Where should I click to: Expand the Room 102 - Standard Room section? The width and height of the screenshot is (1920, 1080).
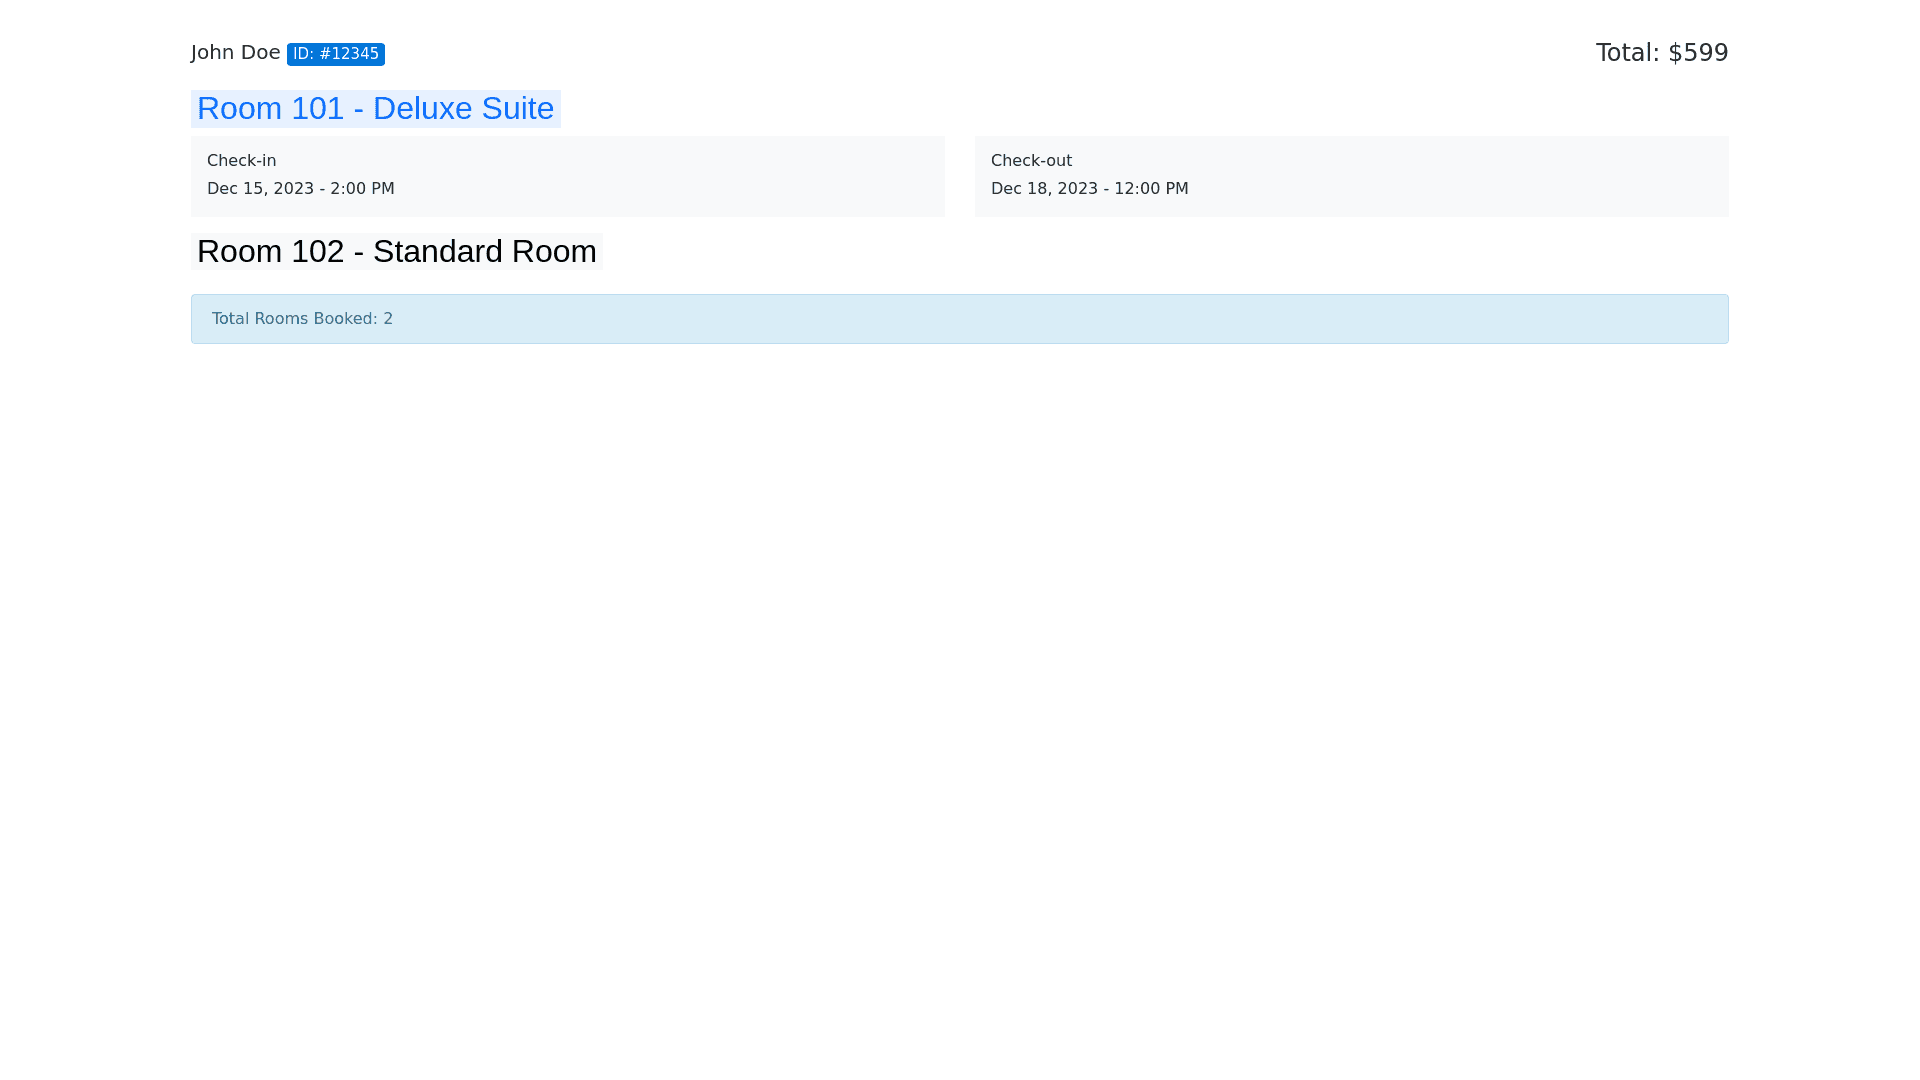click(396, 252)
